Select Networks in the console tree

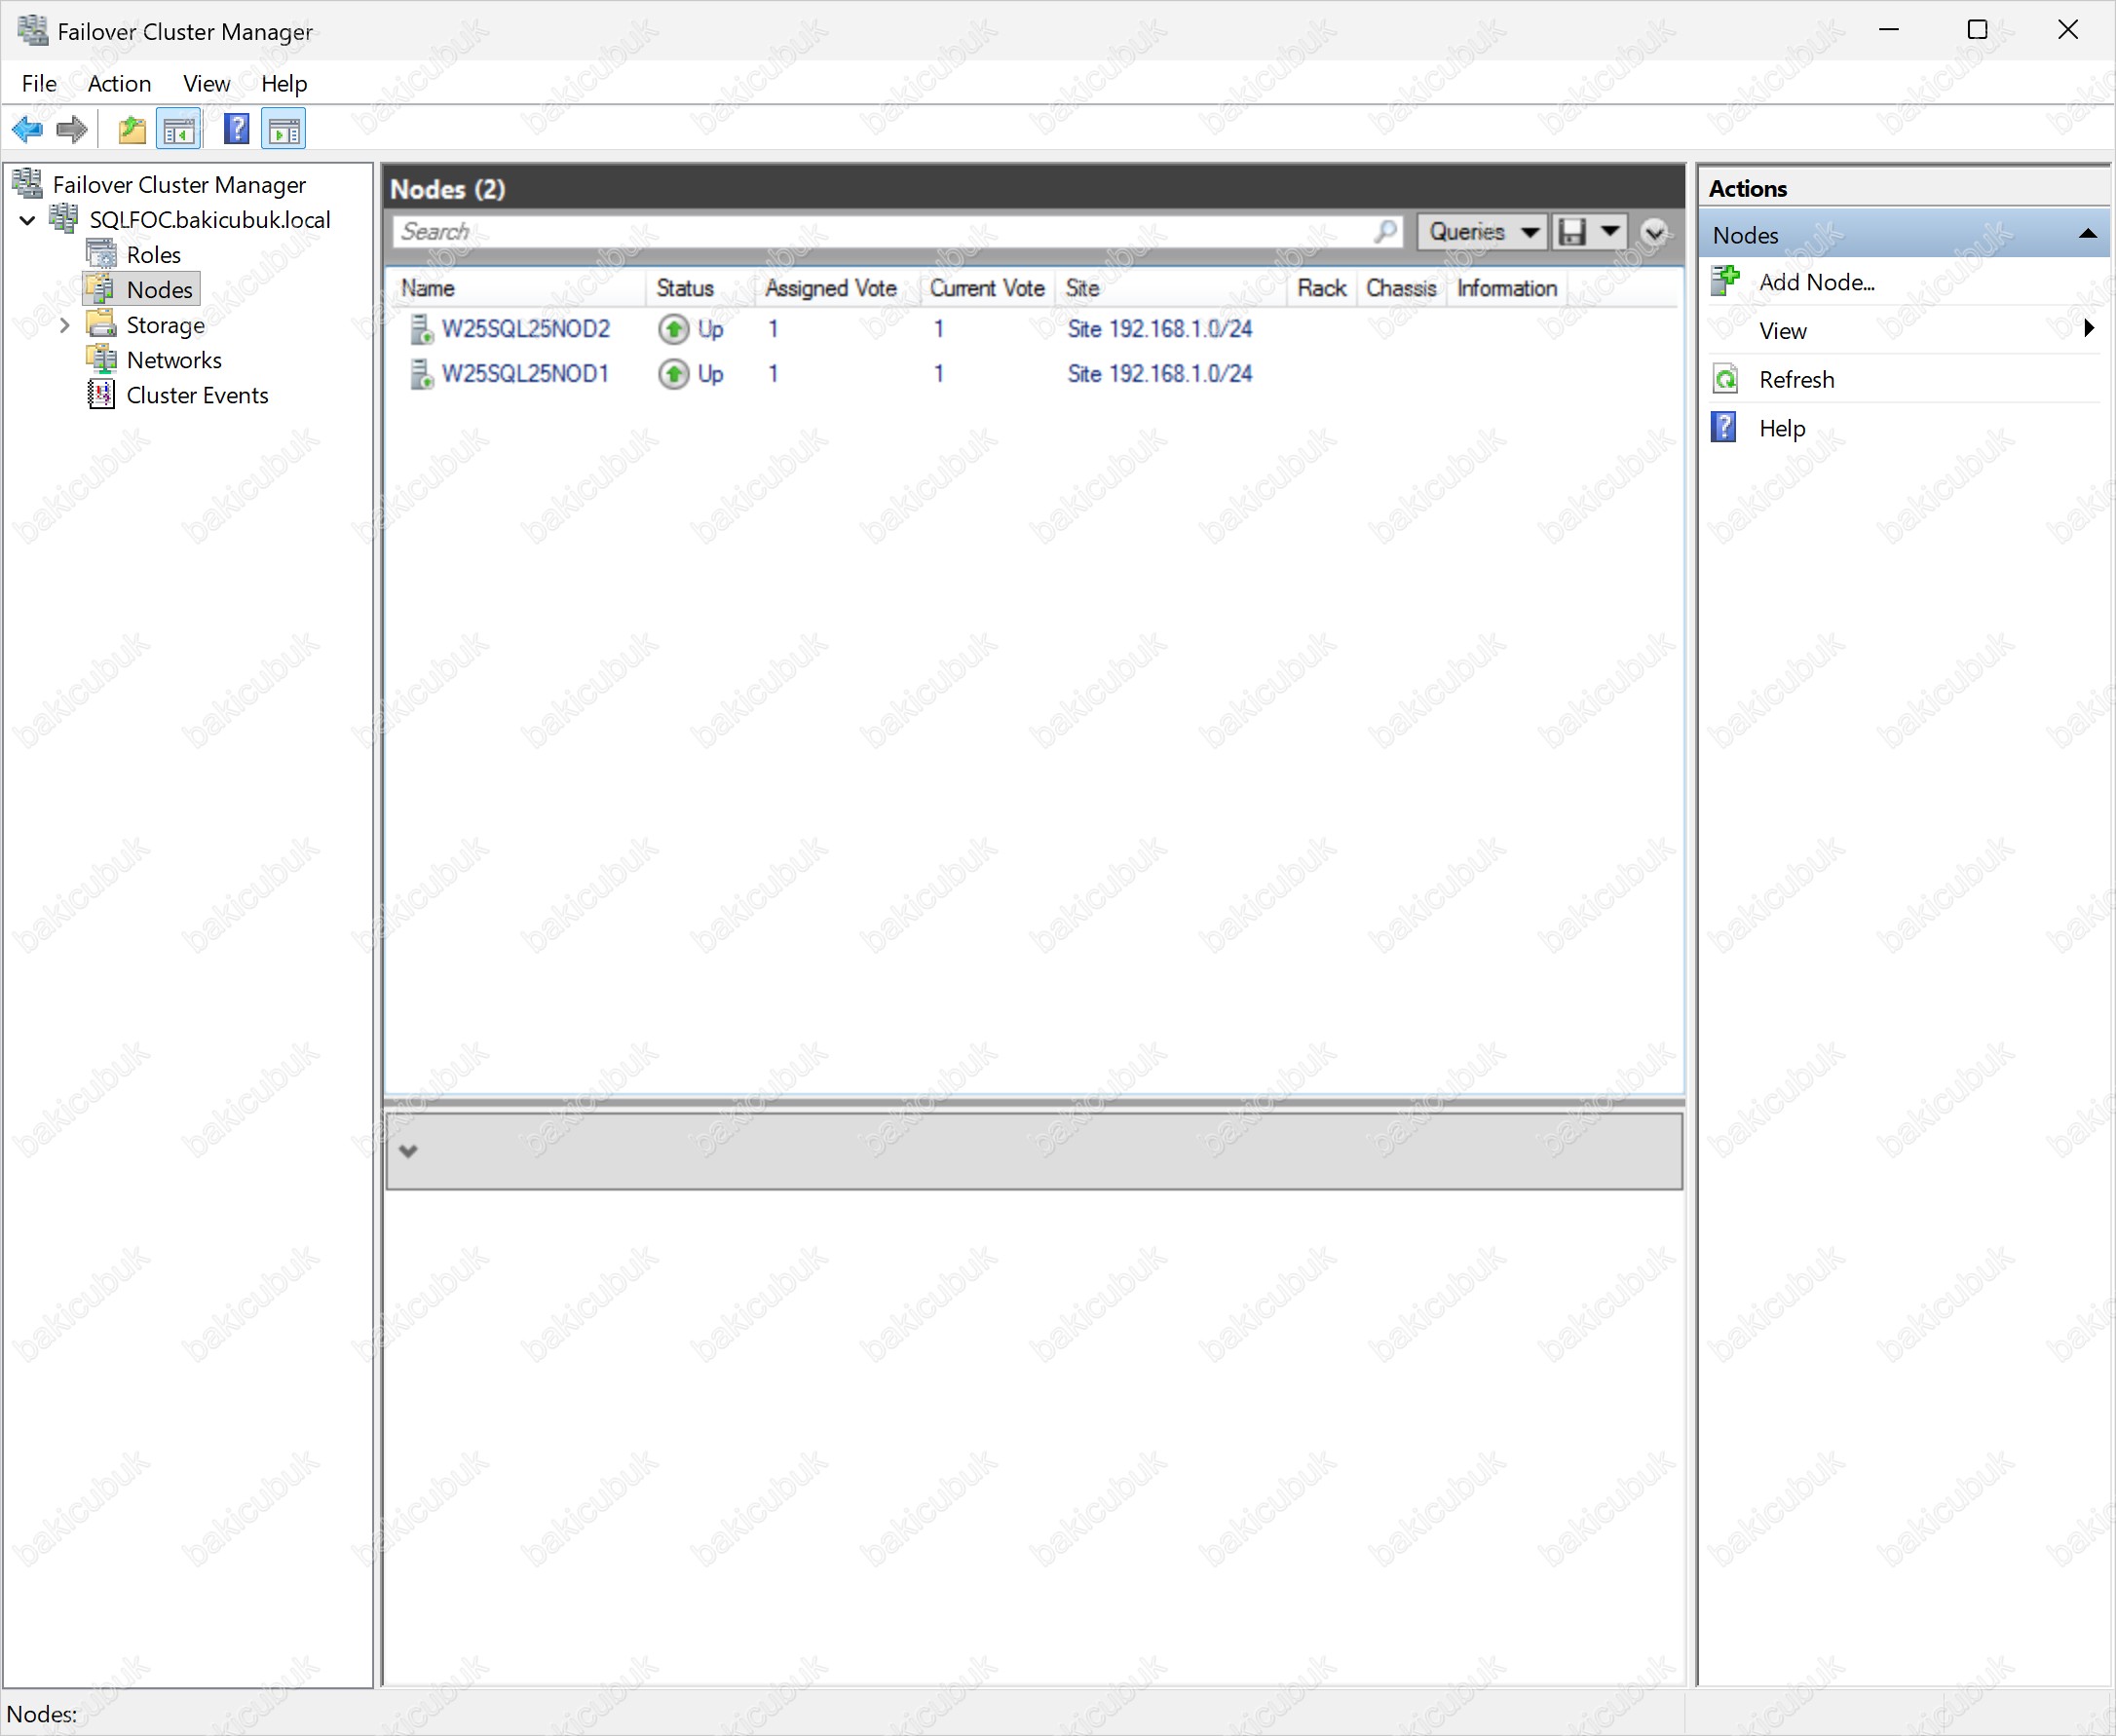(174, 360)
